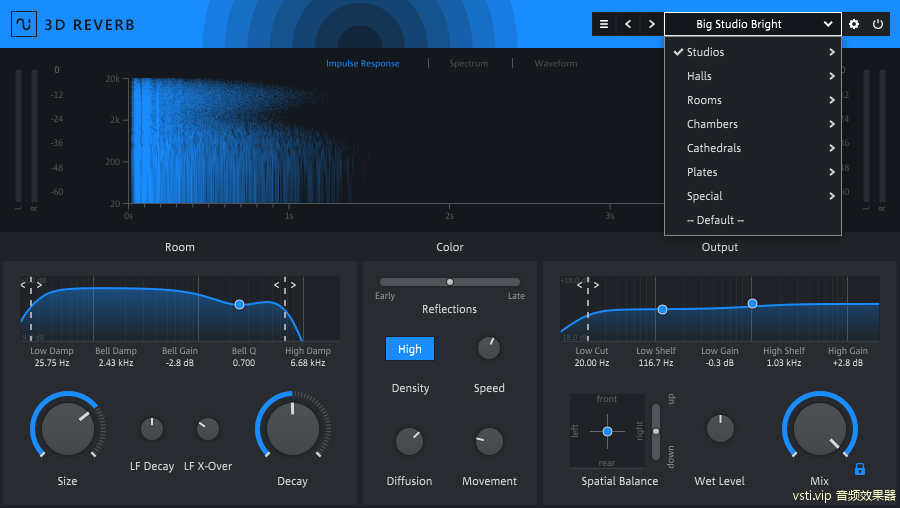
Task: Click the Bell Damp value 2.43 kHz
Action: [x=116, y=363]
